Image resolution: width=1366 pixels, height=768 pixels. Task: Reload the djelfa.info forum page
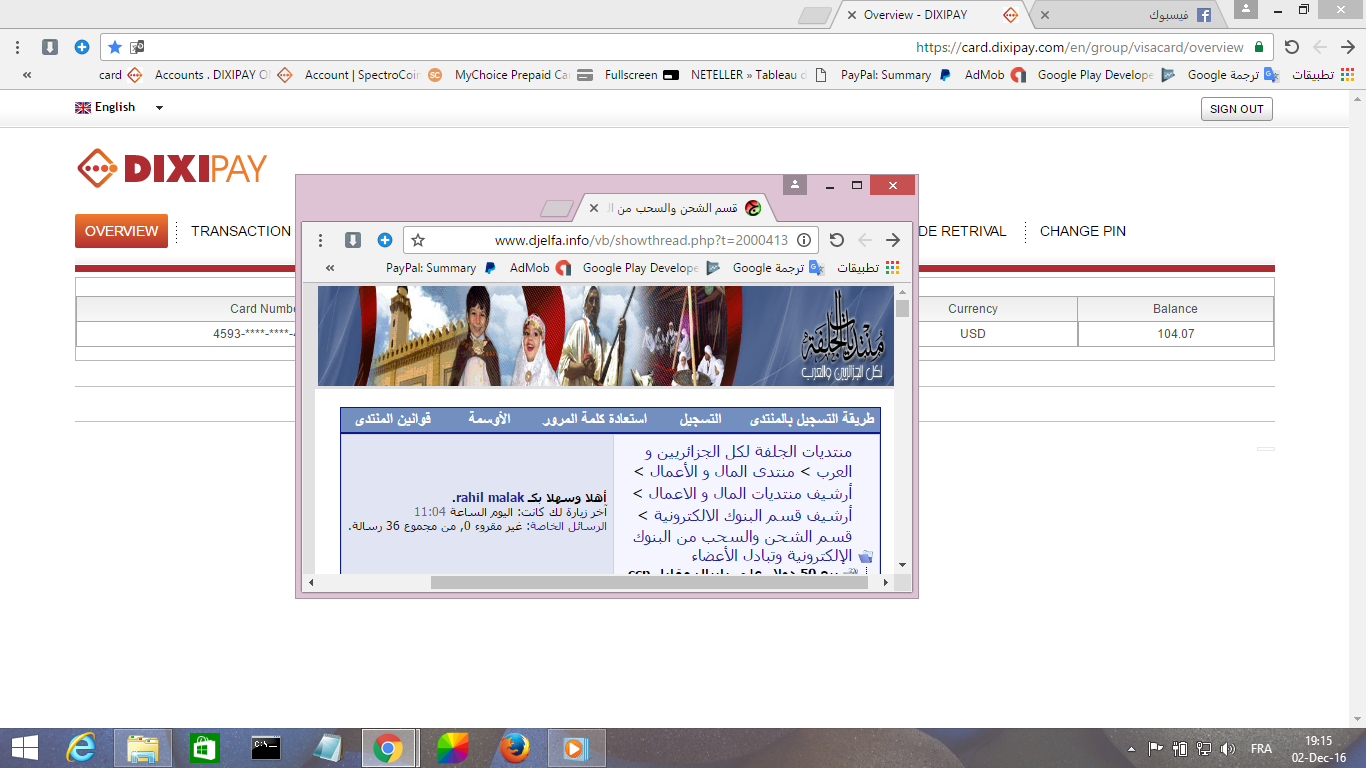(x=837, y=240)
